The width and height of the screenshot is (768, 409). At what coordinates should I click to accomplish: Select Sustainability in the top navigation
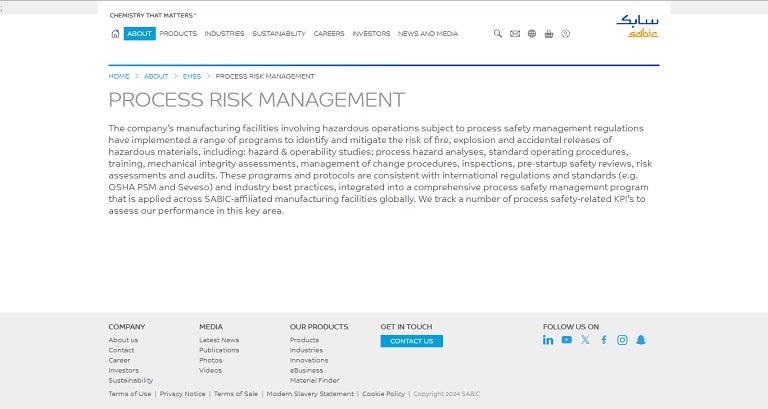coord(279,33)
